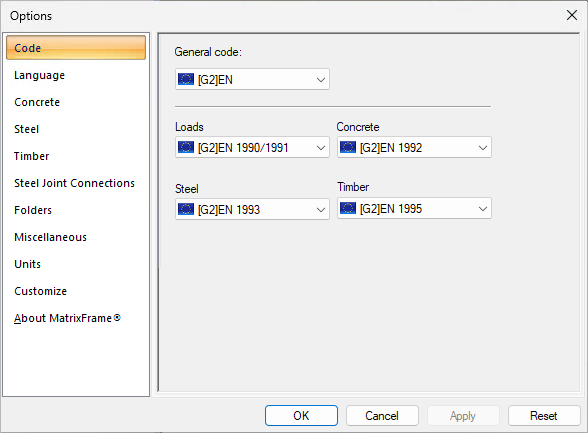This screenshot has height=433, width=588.
Task: Reset options to defaults
Action: pos(544,415)
